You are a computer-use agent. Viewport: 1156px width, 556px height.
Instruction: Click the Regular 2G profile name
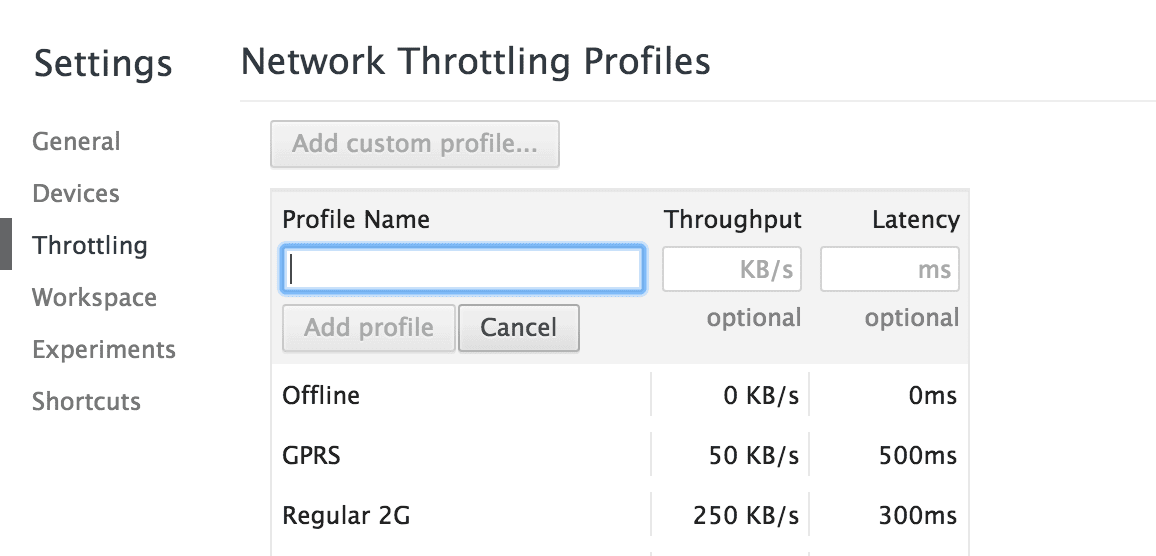tap(347, 516)
